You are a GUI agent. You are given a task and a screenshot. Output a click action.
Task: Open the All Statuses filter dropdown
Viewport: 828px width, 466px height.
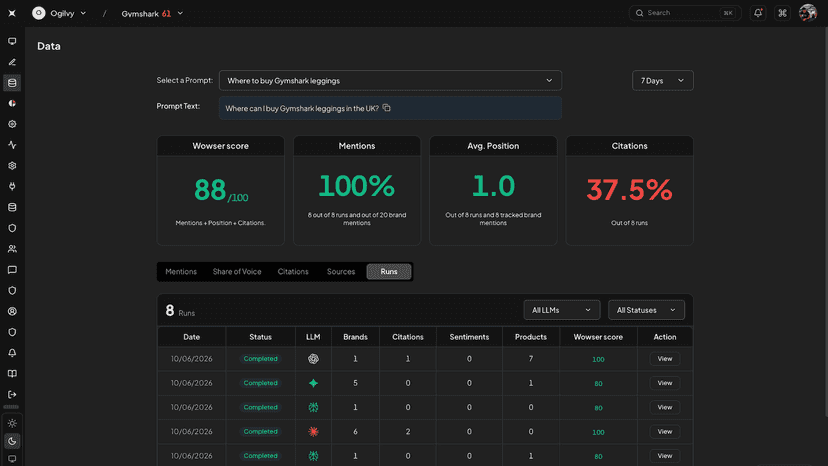pos(646,310)
